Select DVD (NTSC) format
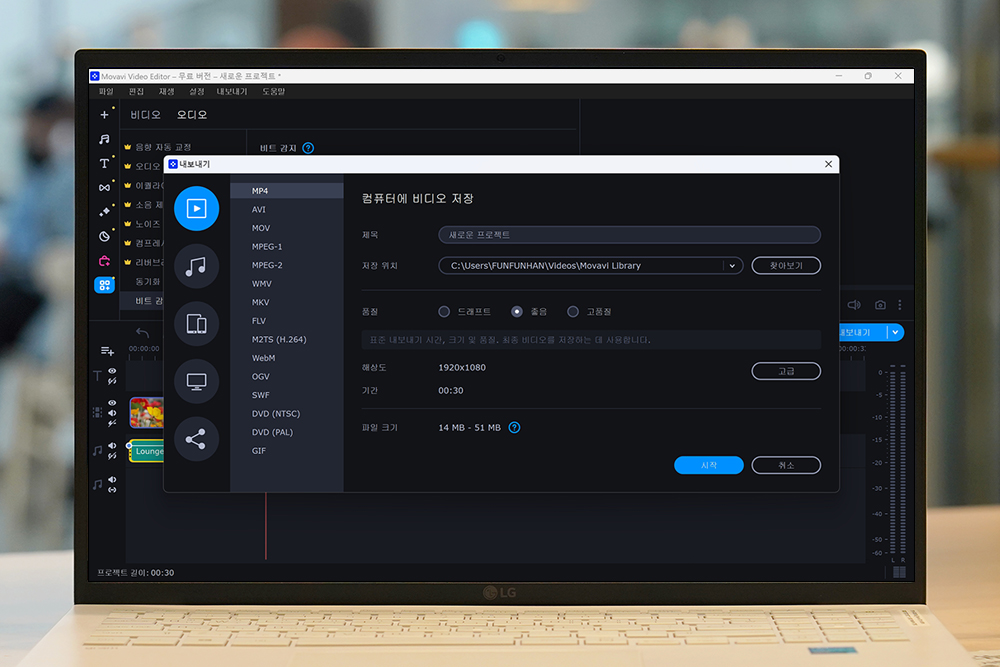This screenshot has width=1000, height=667. click(x=286, y=413)
